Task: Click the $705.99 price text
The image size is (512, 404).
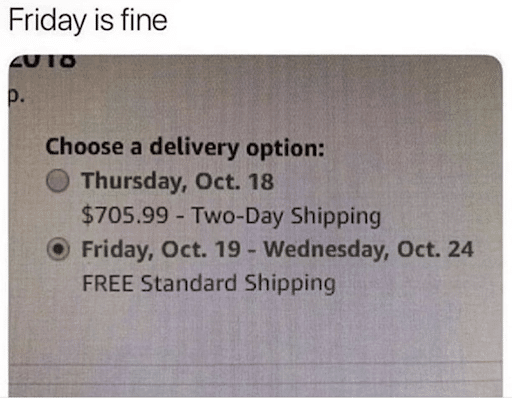Action: (125, 215)
